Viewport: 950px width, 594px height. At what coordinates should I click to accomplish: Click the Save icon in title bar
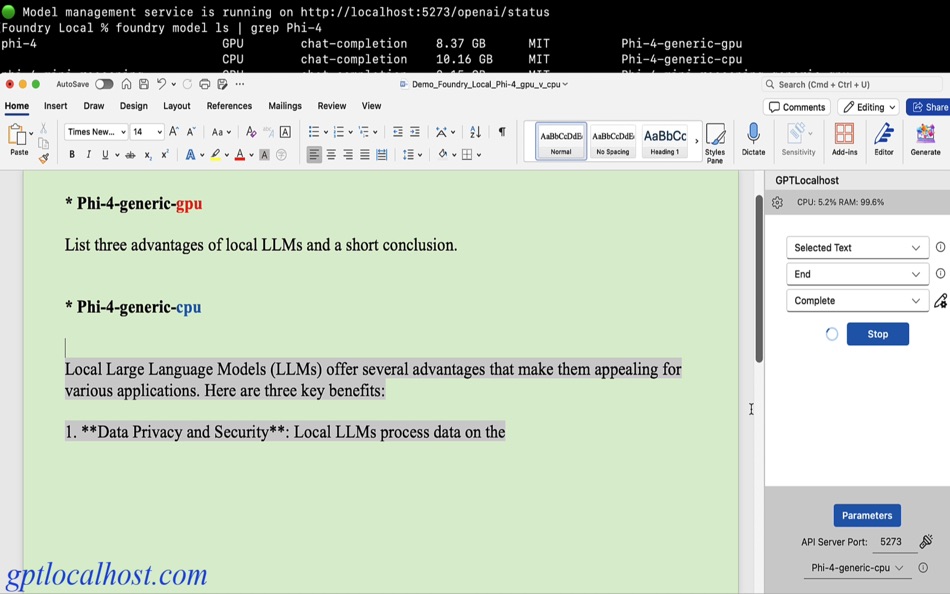click(144, 84)
